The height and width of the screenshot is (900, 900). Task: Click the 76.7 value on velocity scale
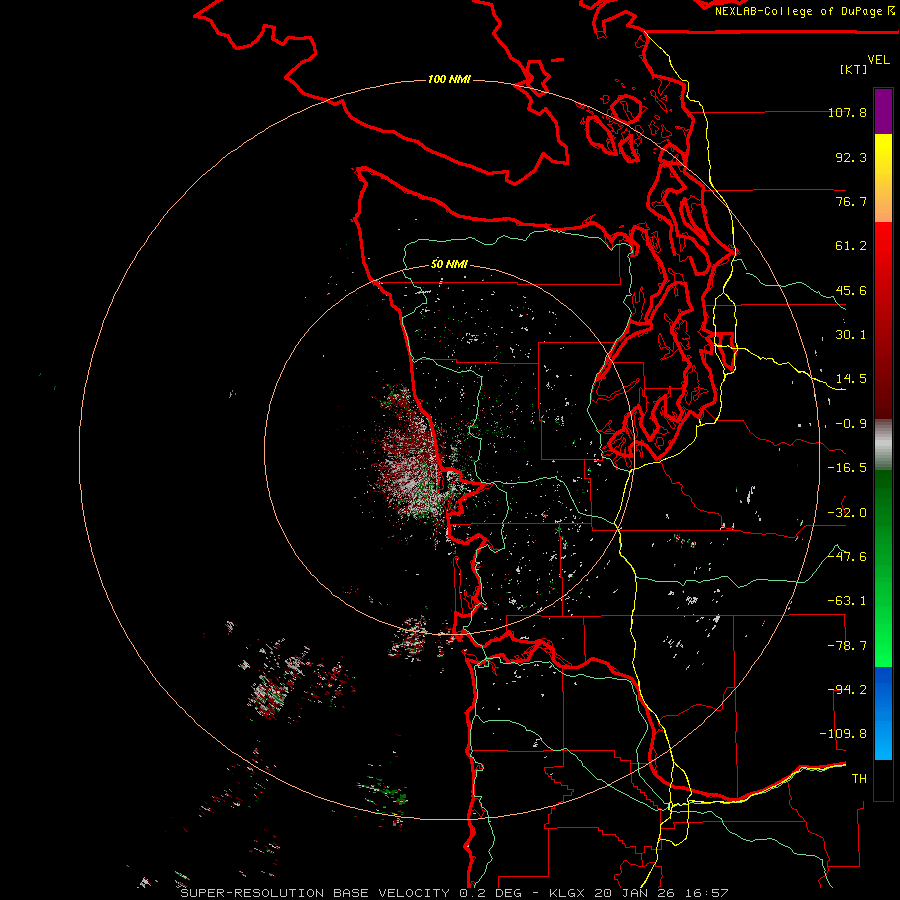pos(851,201)
